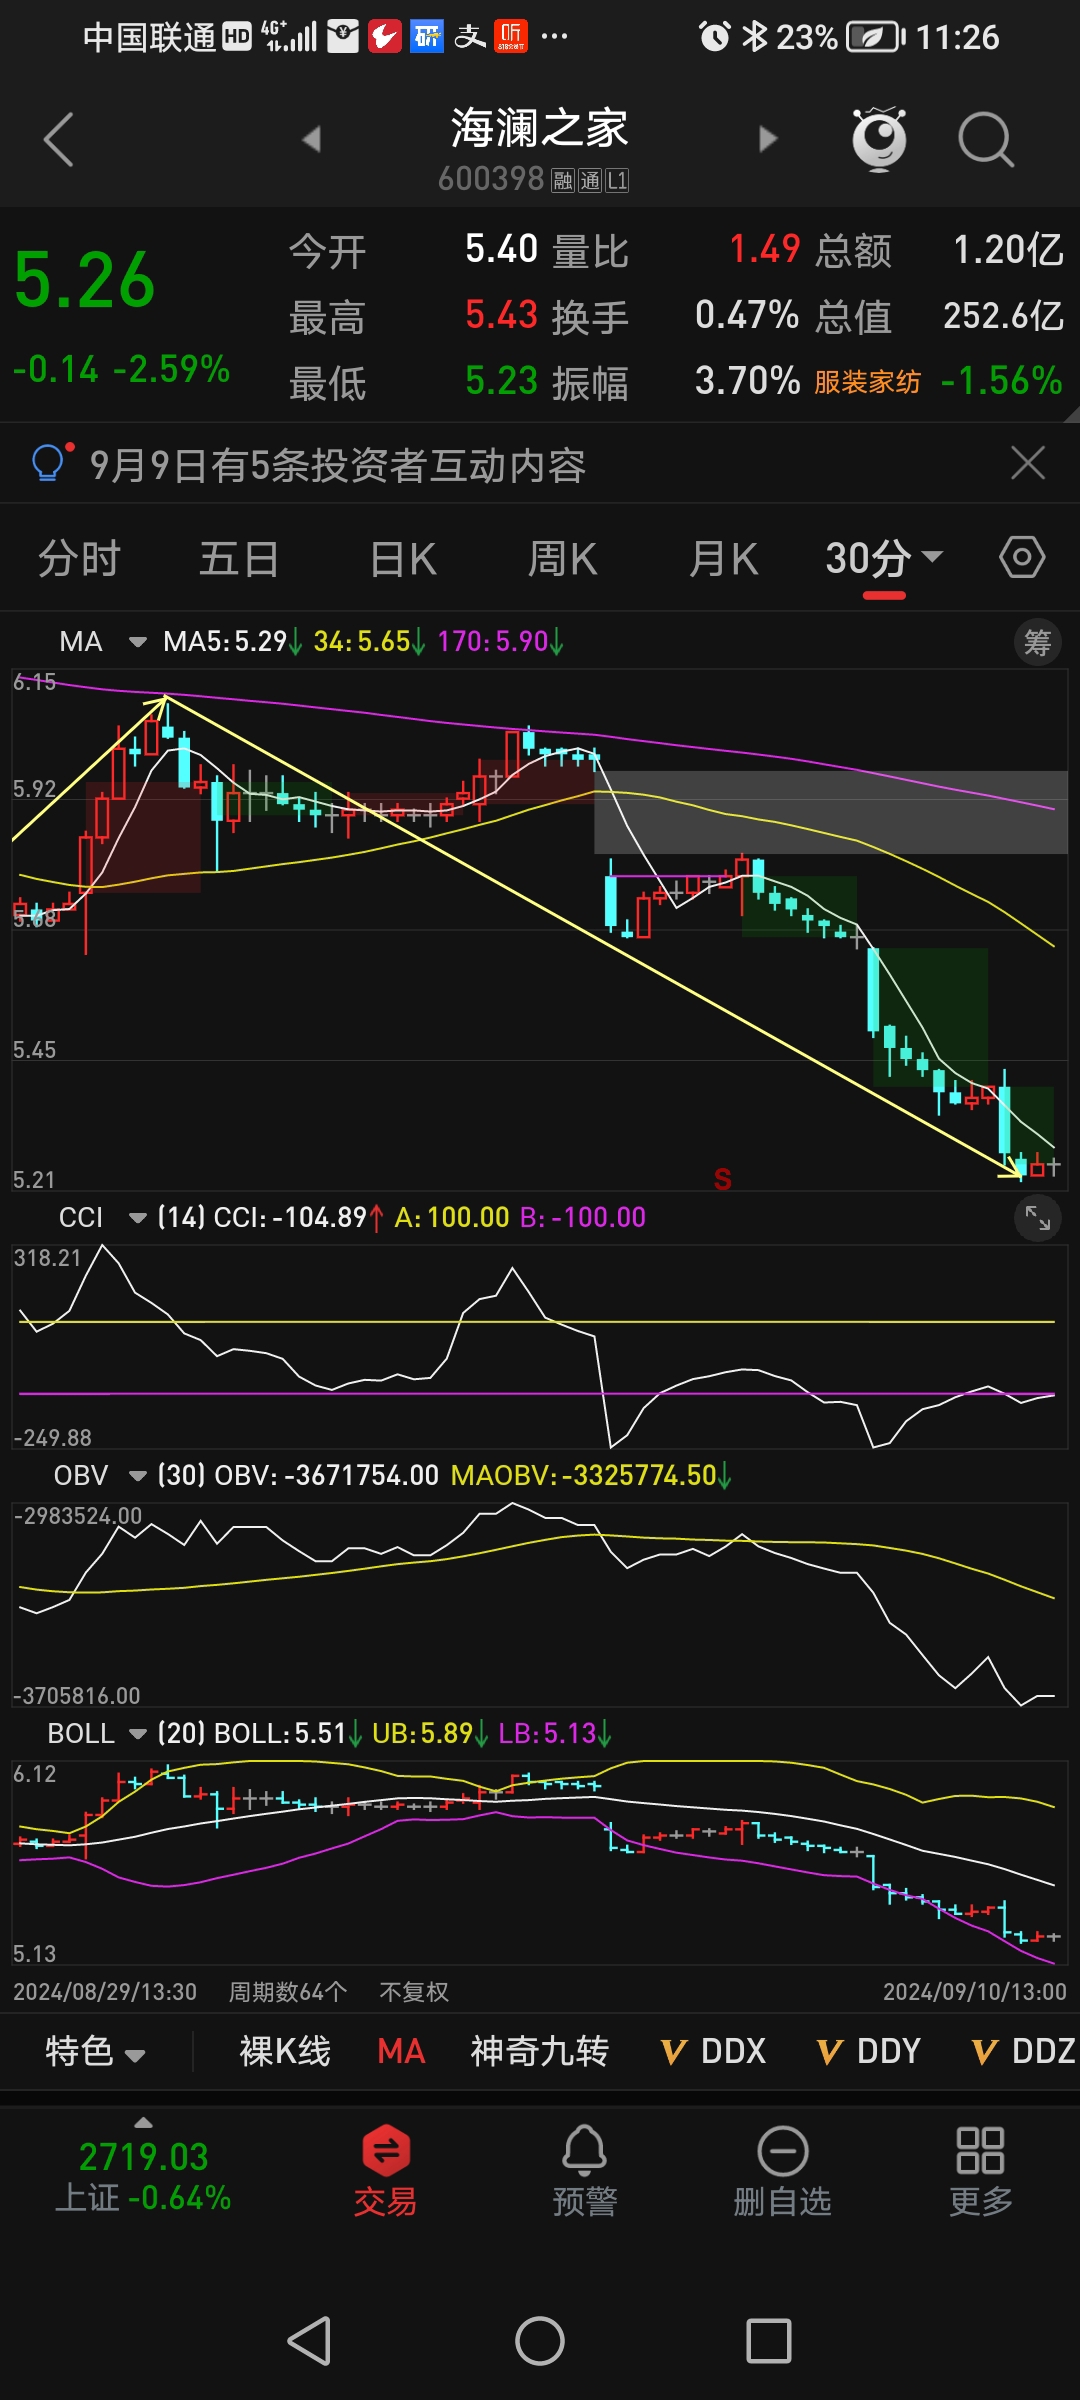This screenshot has width=1080, height=2400.
Task: Tap Android recent apps button
Action: coord(769,2341)
